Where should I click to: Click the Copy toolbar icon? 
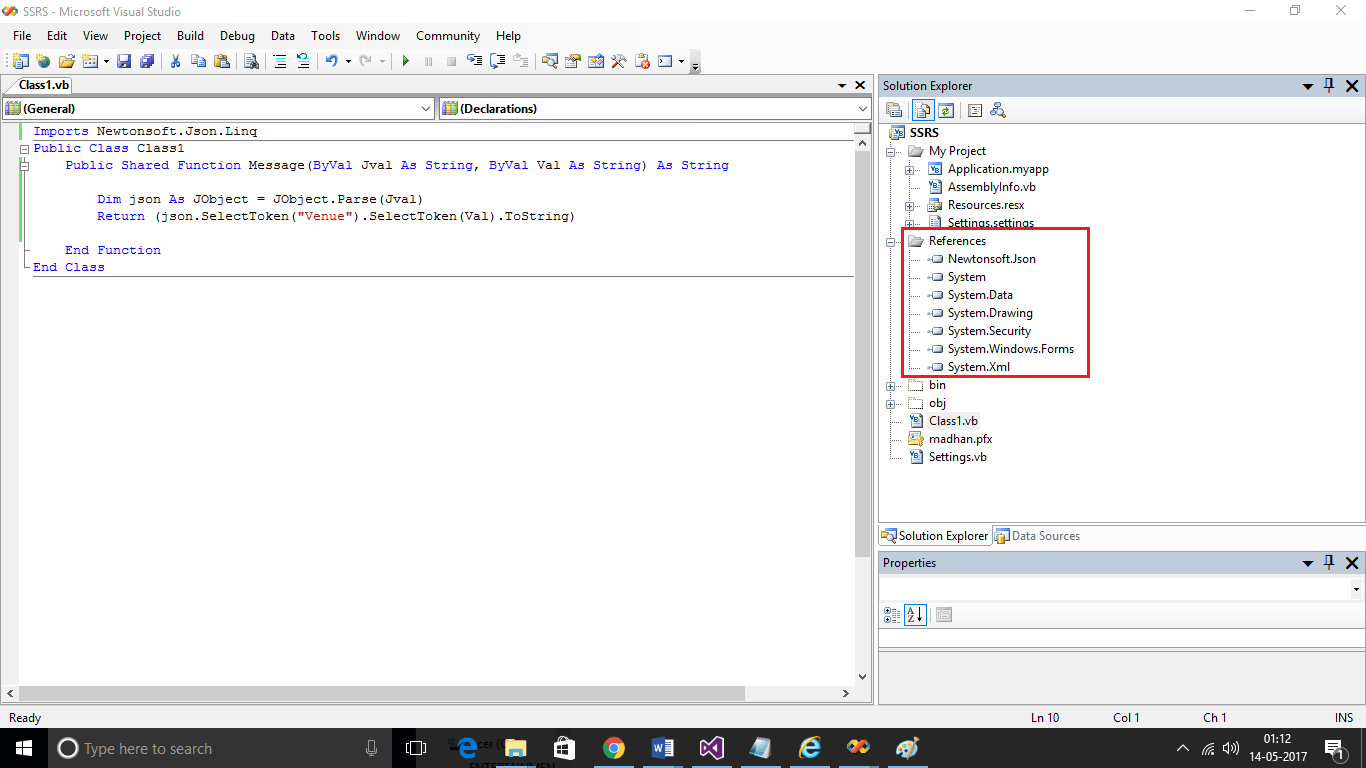199,61
